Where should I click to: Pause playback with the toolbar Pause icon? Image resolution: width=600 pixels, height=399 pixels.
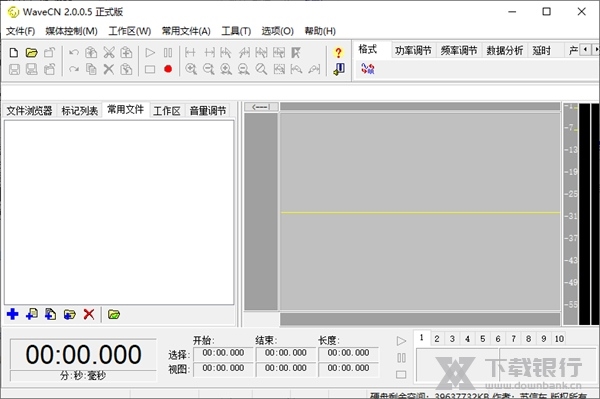(x=168, y=52)
